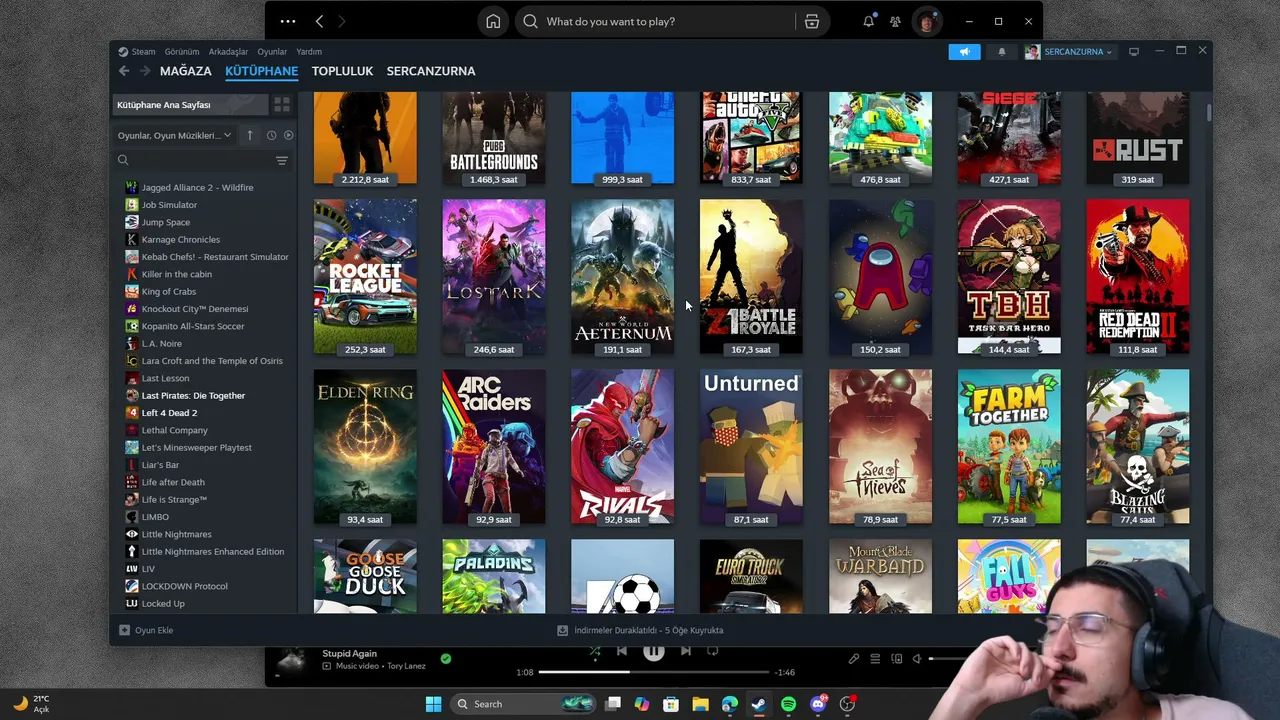Open File Explorer from the taskbar
Viewport: 1280px width, 720px height.
coord(700,704)
